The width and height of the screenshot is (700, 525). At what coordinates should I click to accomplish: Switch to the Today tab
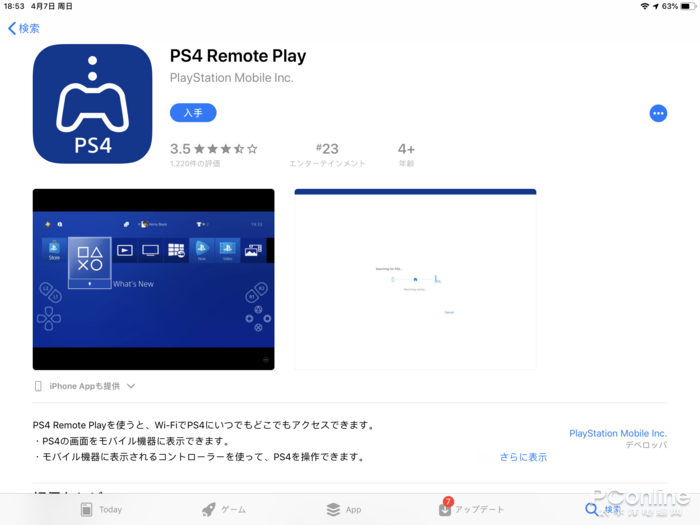click(101, 509)
